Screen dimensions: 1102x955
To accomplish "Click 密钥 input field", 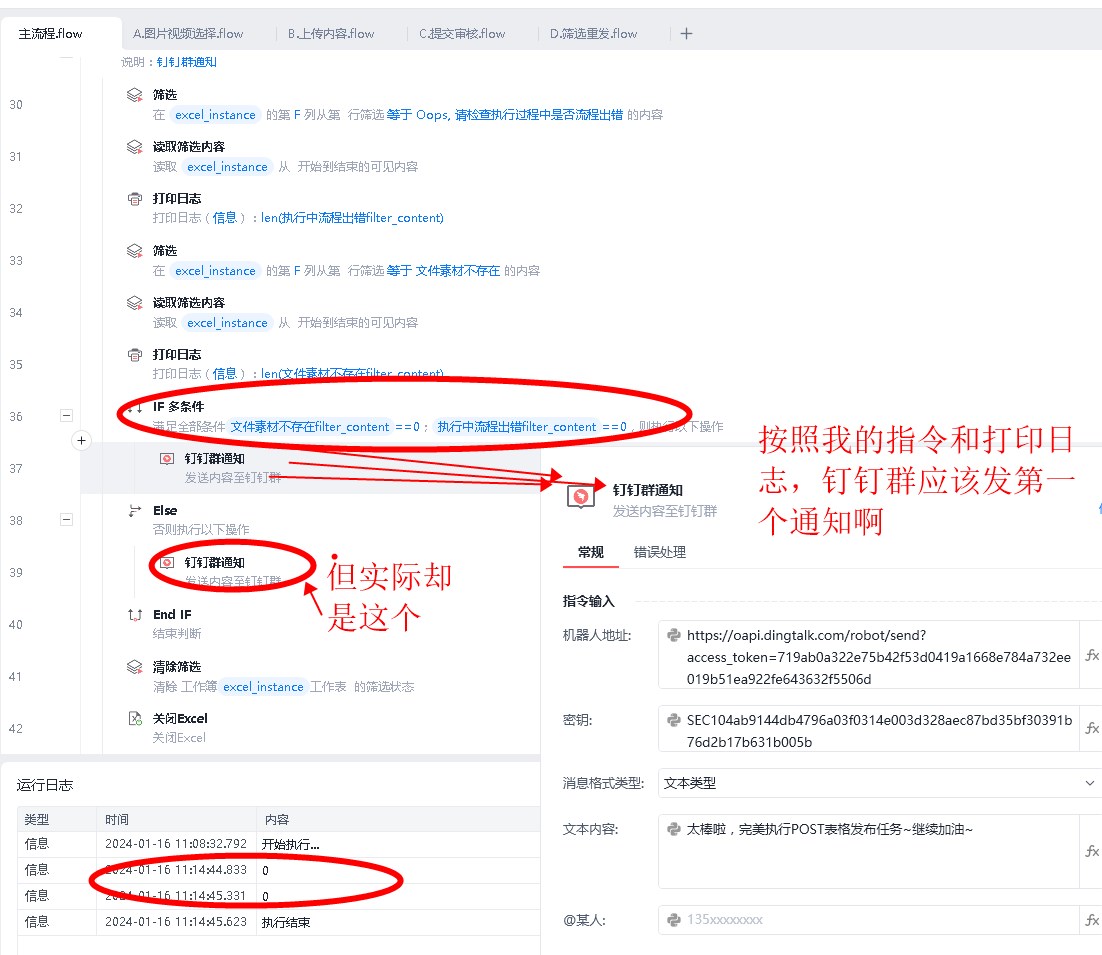I will click(869, 730).
